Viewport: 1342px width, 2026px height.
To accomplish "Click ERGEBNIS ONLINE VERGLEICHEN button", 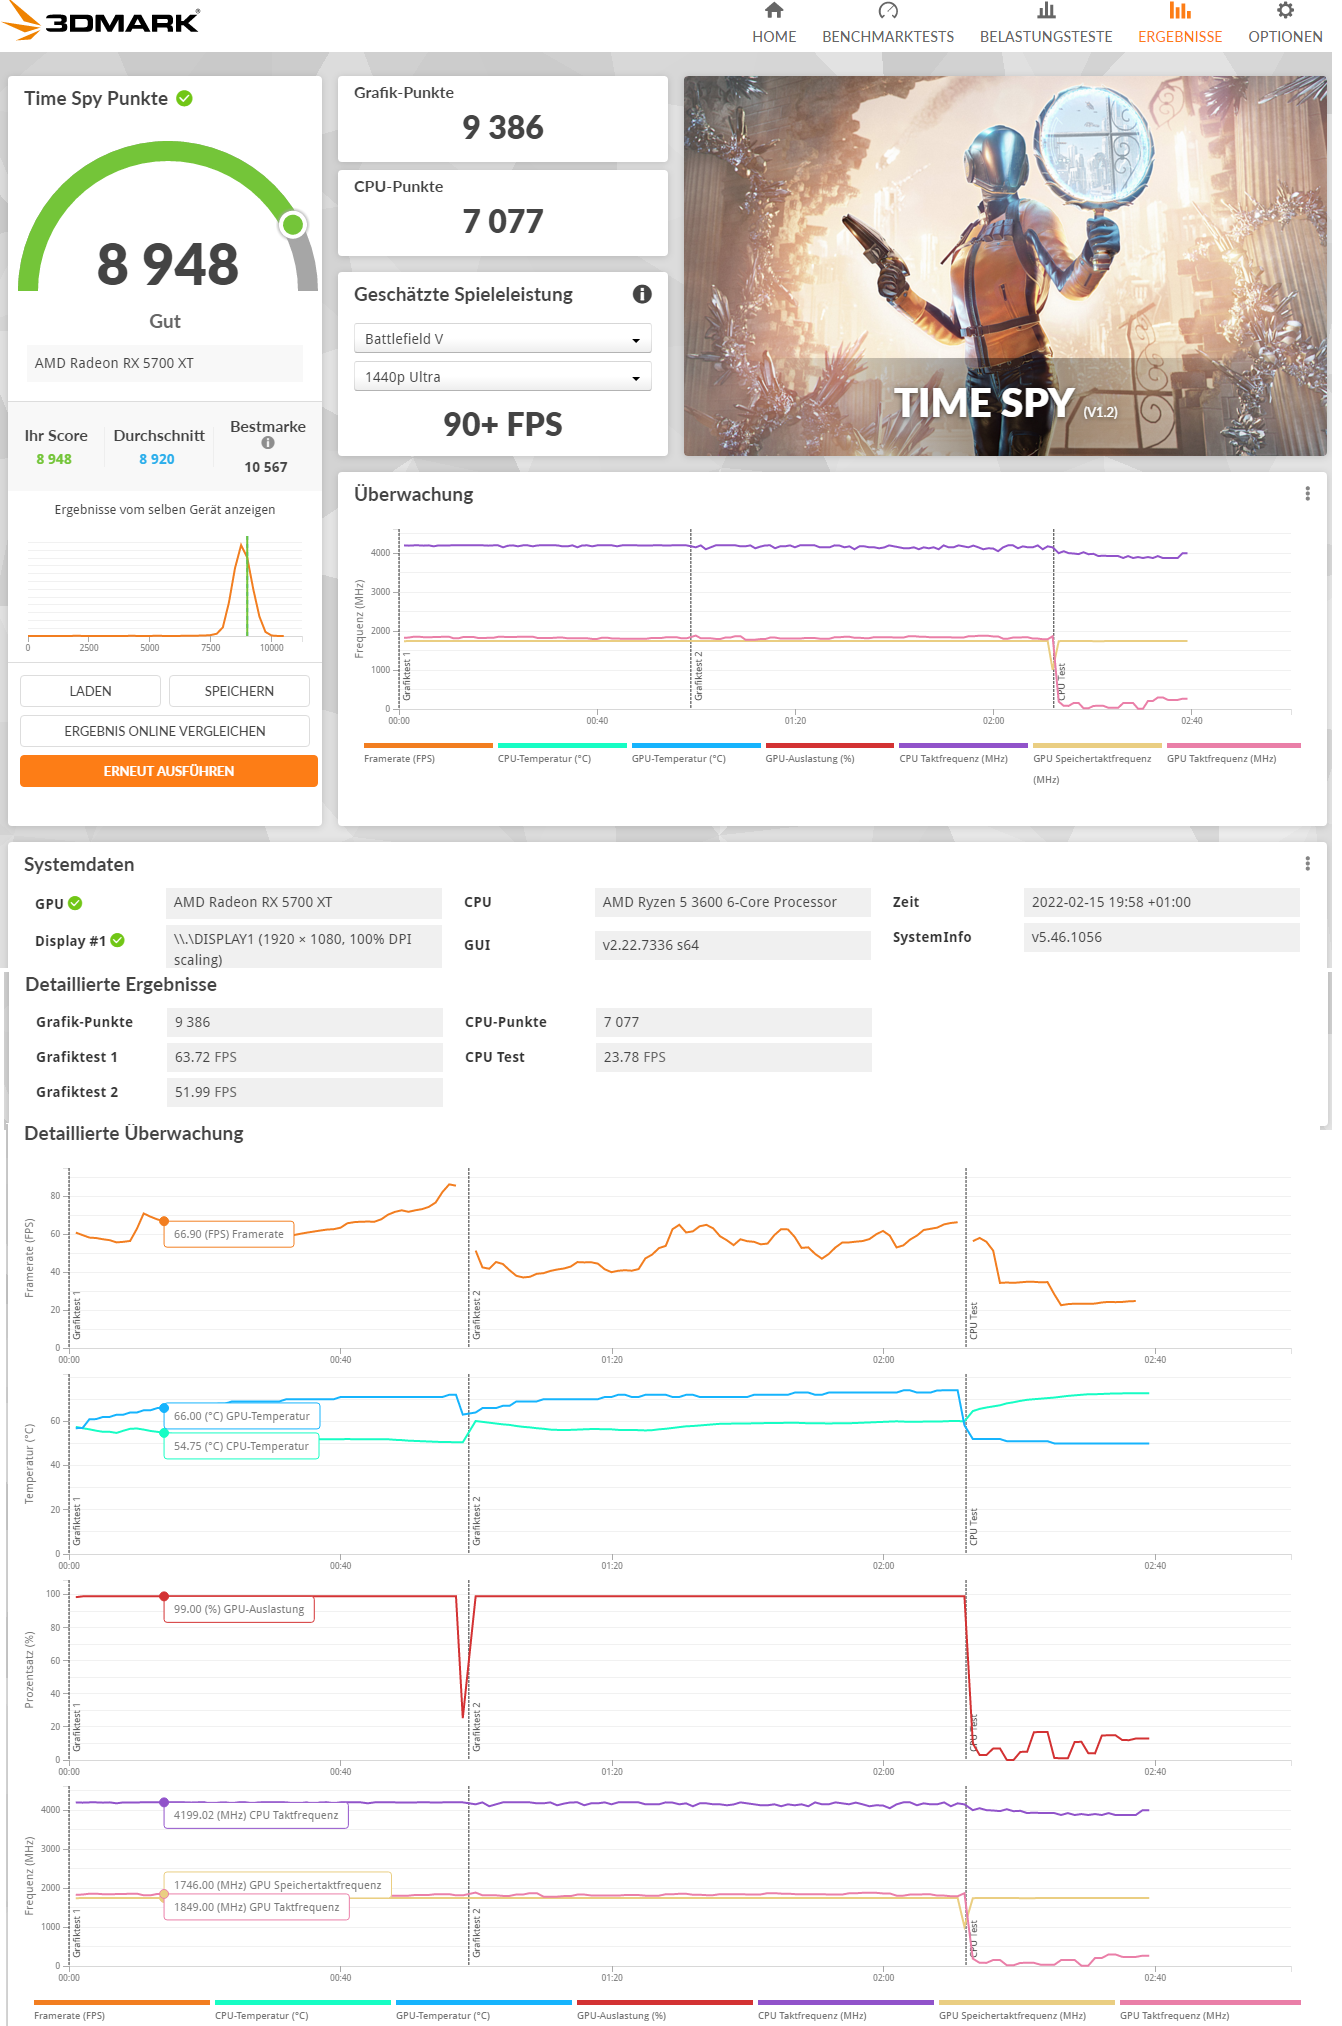I will pyautogui.click(x=165, y=731).
